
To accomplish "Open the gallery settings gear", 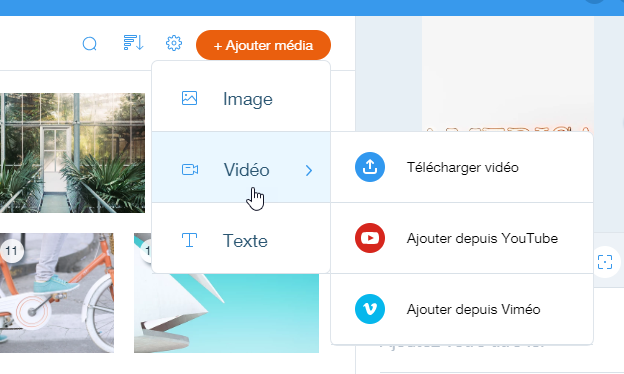I will point(174,43).
